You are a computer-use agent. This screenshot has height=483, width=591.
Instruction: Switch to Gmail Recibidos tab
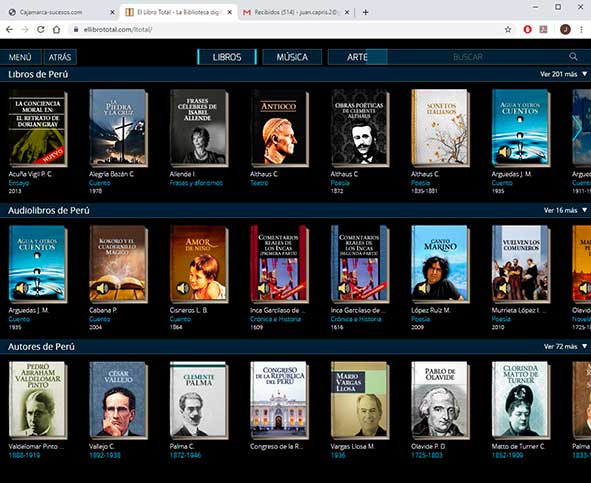tap(296, 12)
